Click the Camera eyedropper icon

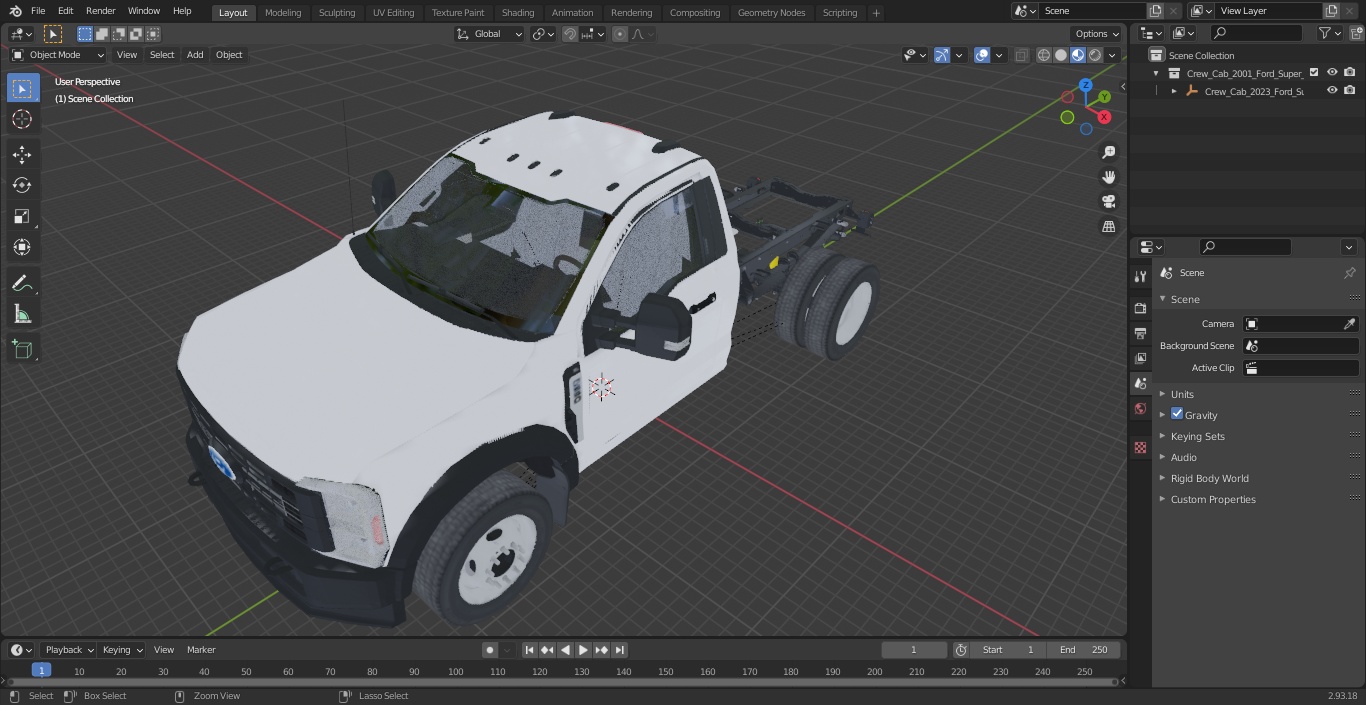click(x=1349, y=324)
